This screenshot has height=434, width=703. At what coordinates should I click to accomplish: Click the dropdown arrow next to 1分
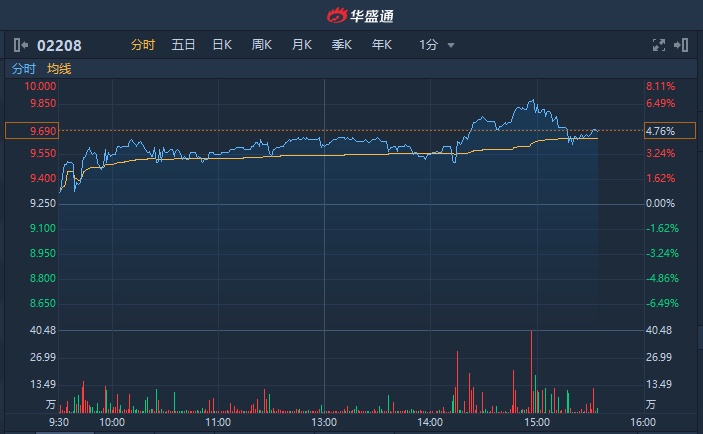pos(451,45)
